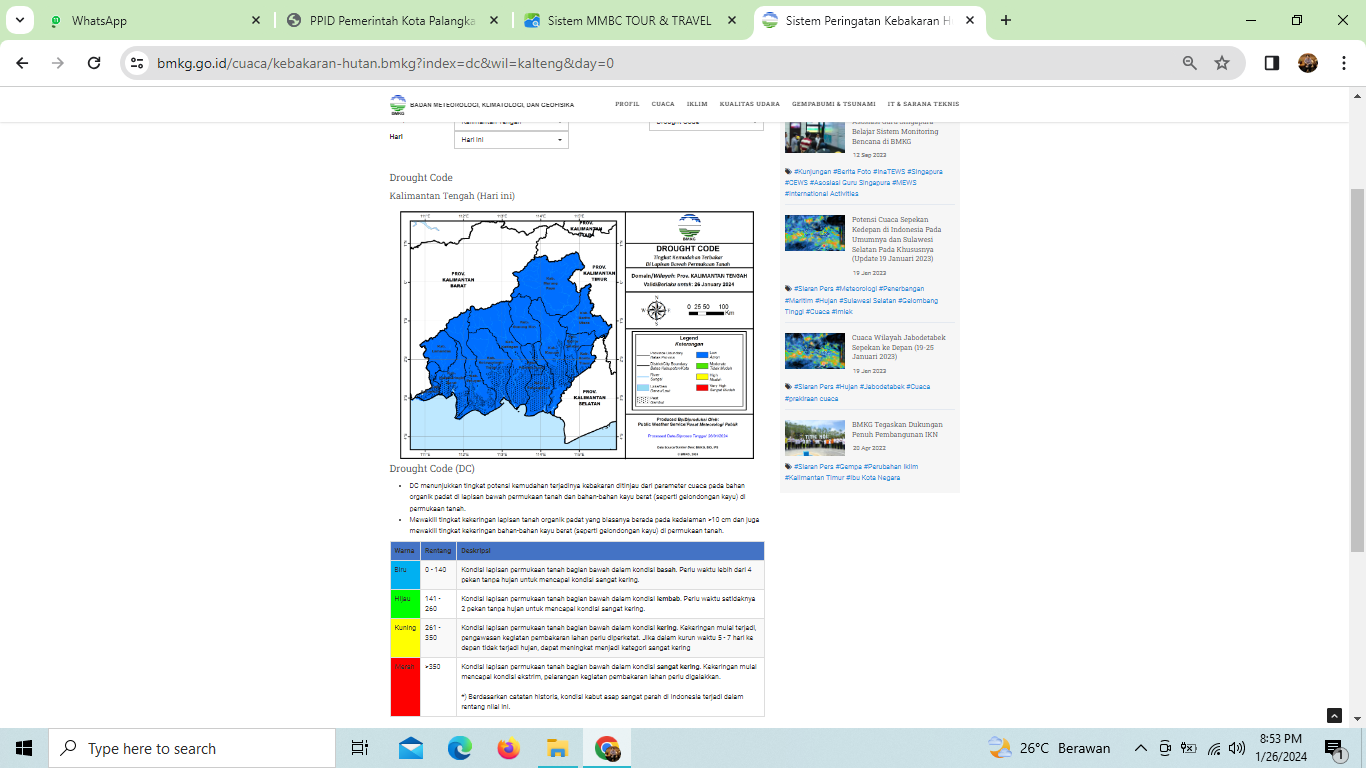The height and width of the screenshot is (768, 1366).
Task: Launch Firefox from taskbar
Action: point(508,748)
